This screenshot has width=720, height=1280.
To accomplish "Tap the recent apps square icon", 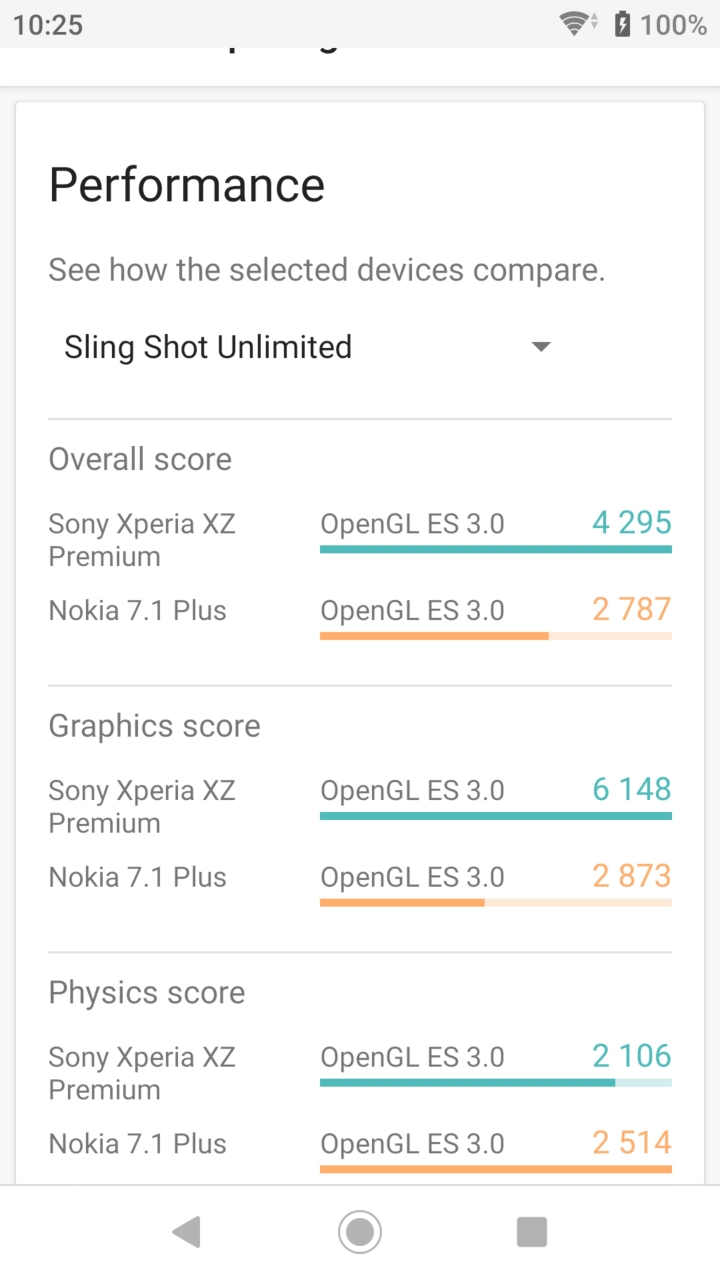I will point(532,1232).
